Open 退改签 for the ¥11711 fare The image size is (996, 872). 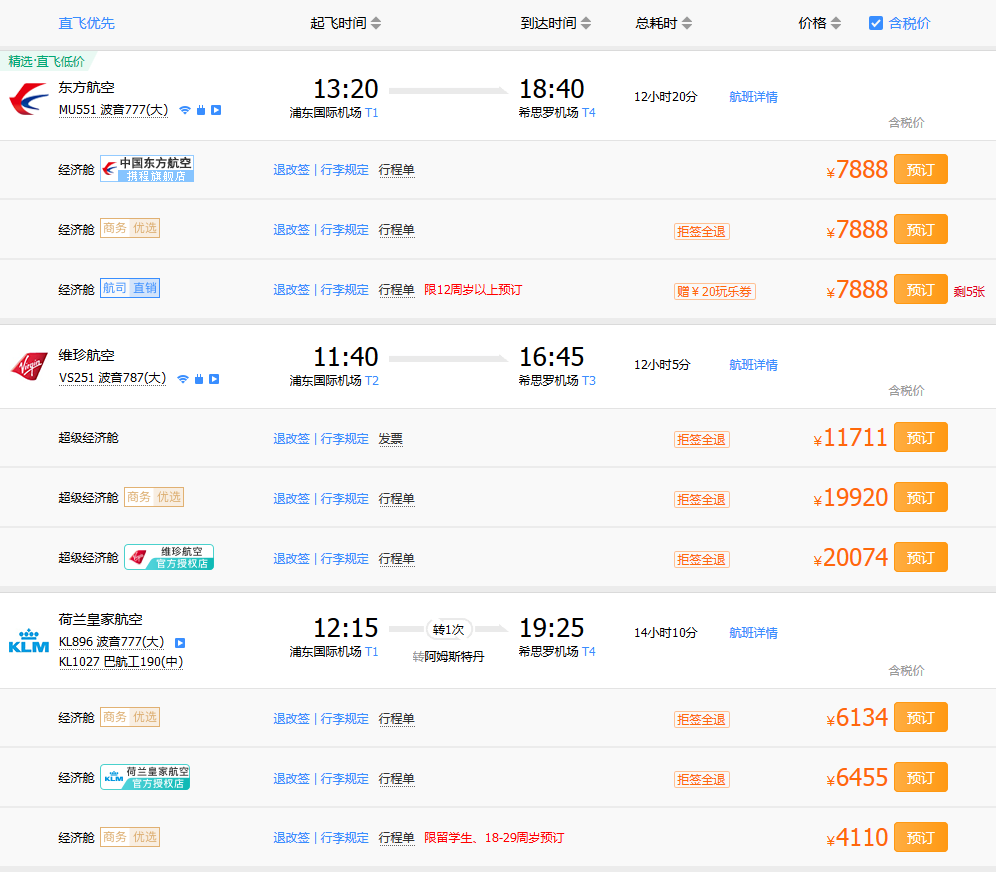(x=292, y=439)
